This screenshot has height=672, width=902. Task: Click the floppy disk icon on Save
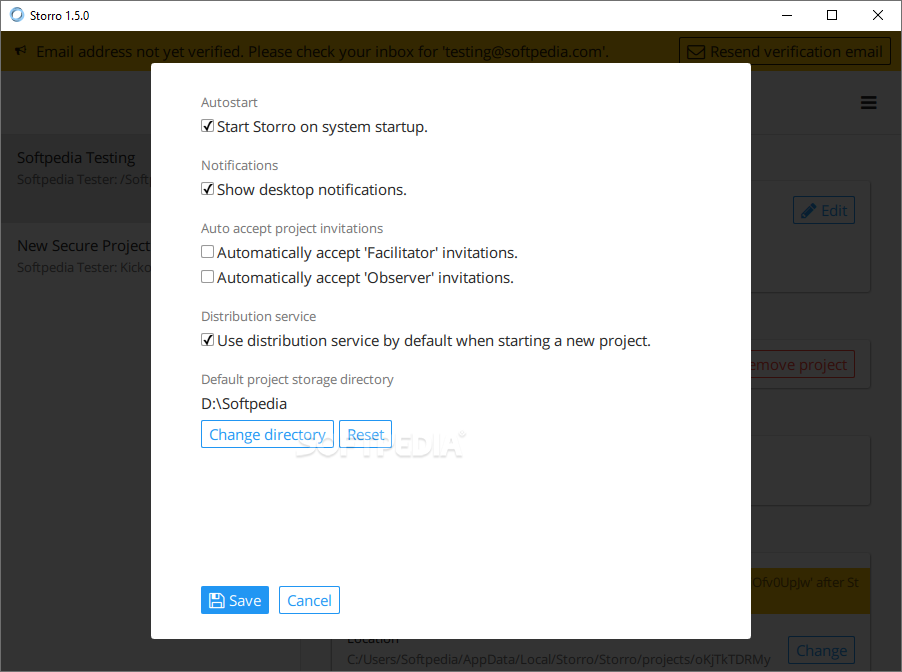coord(217,601)
